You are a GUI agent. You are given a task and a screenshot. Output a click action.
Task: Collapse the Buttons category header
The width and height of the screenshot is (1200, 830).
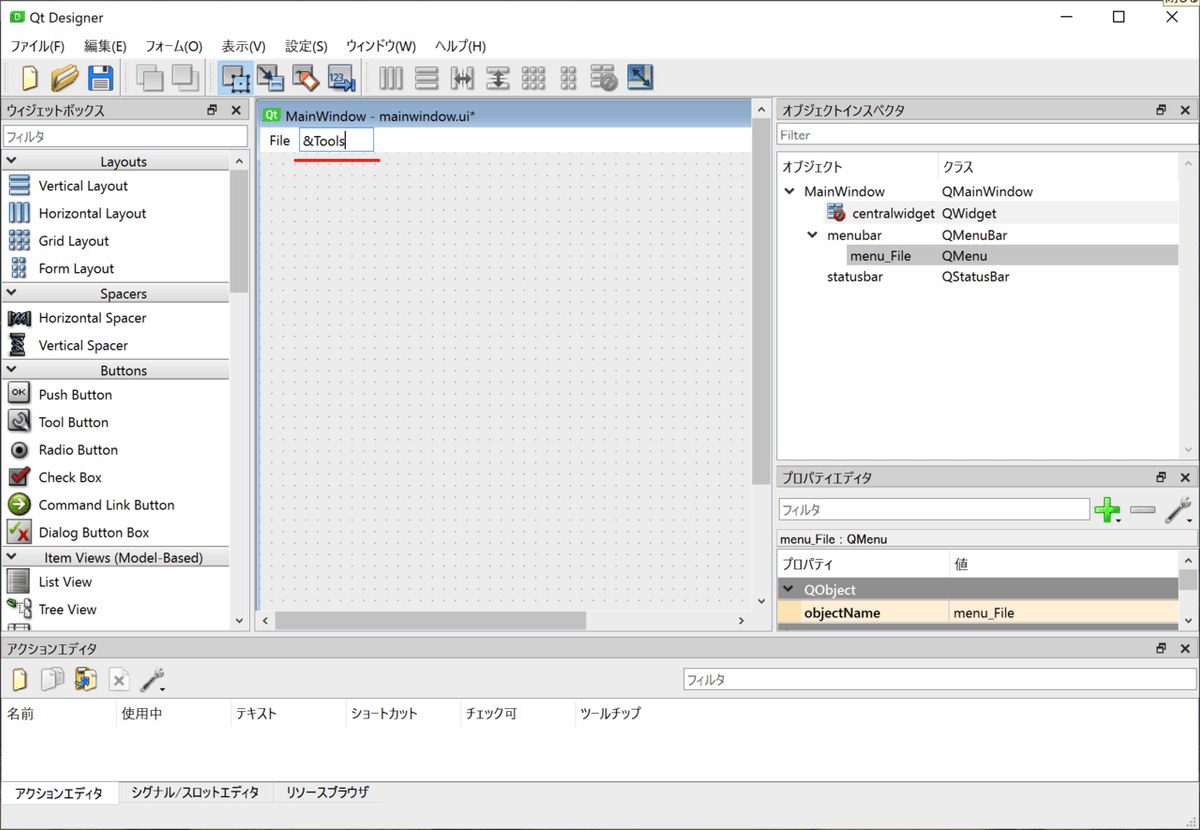(12, 370)
